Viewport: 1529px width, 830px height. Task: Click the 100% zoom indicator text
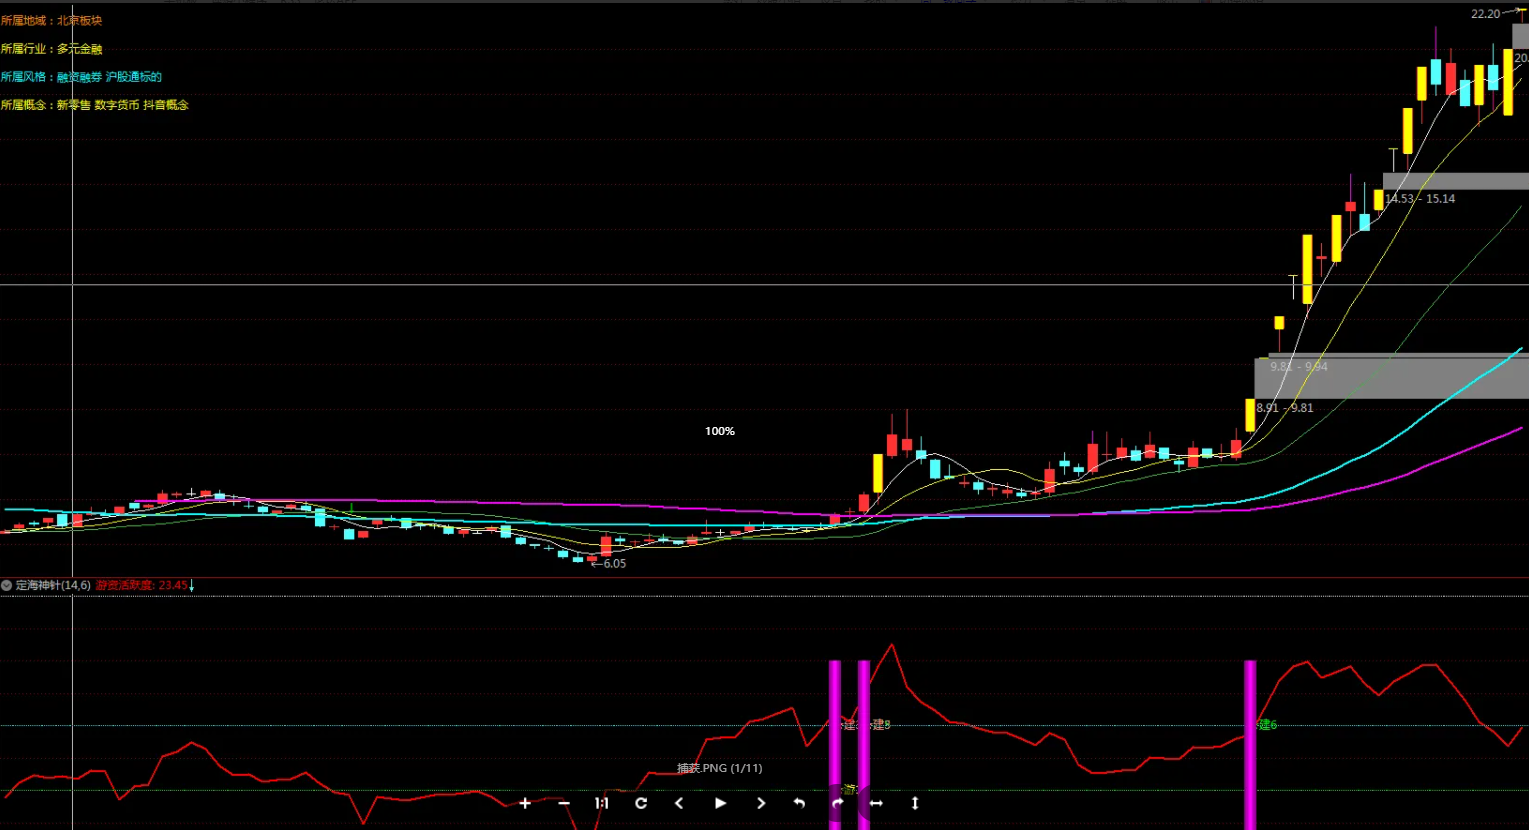(720, 431)
